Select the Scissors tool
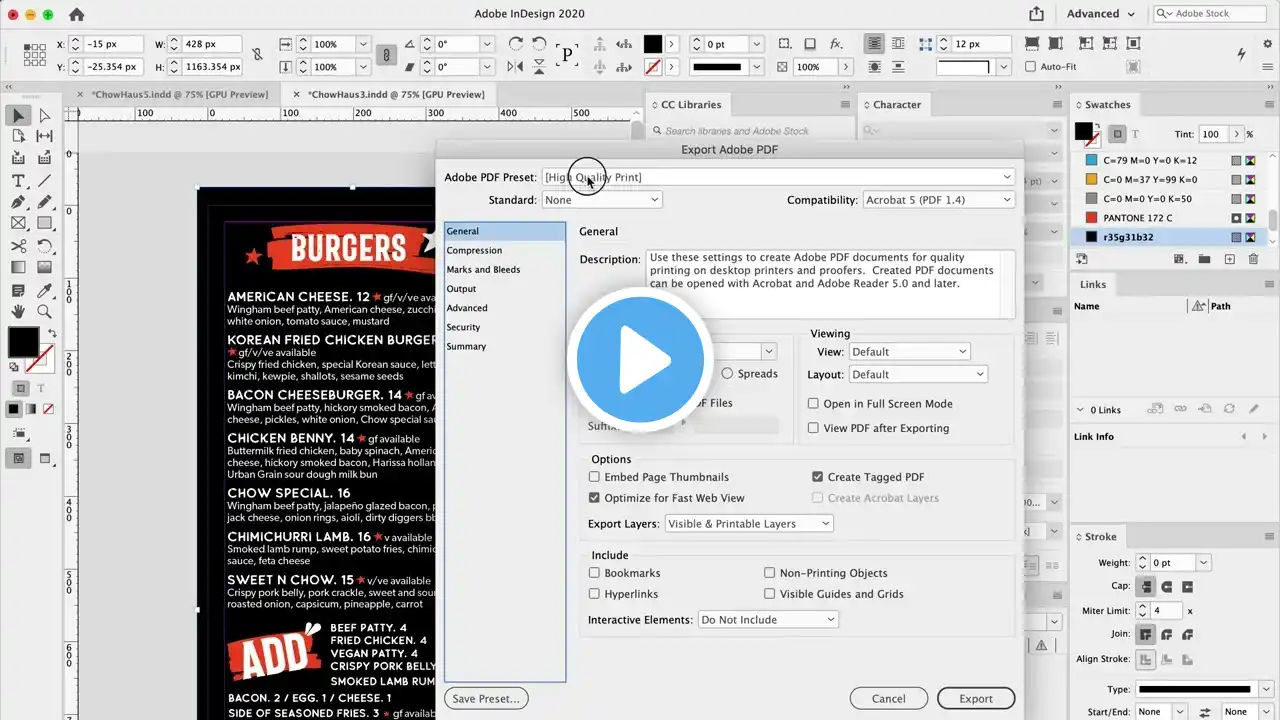The width and height of the screenshot is (1280, 720). [18, 246]
